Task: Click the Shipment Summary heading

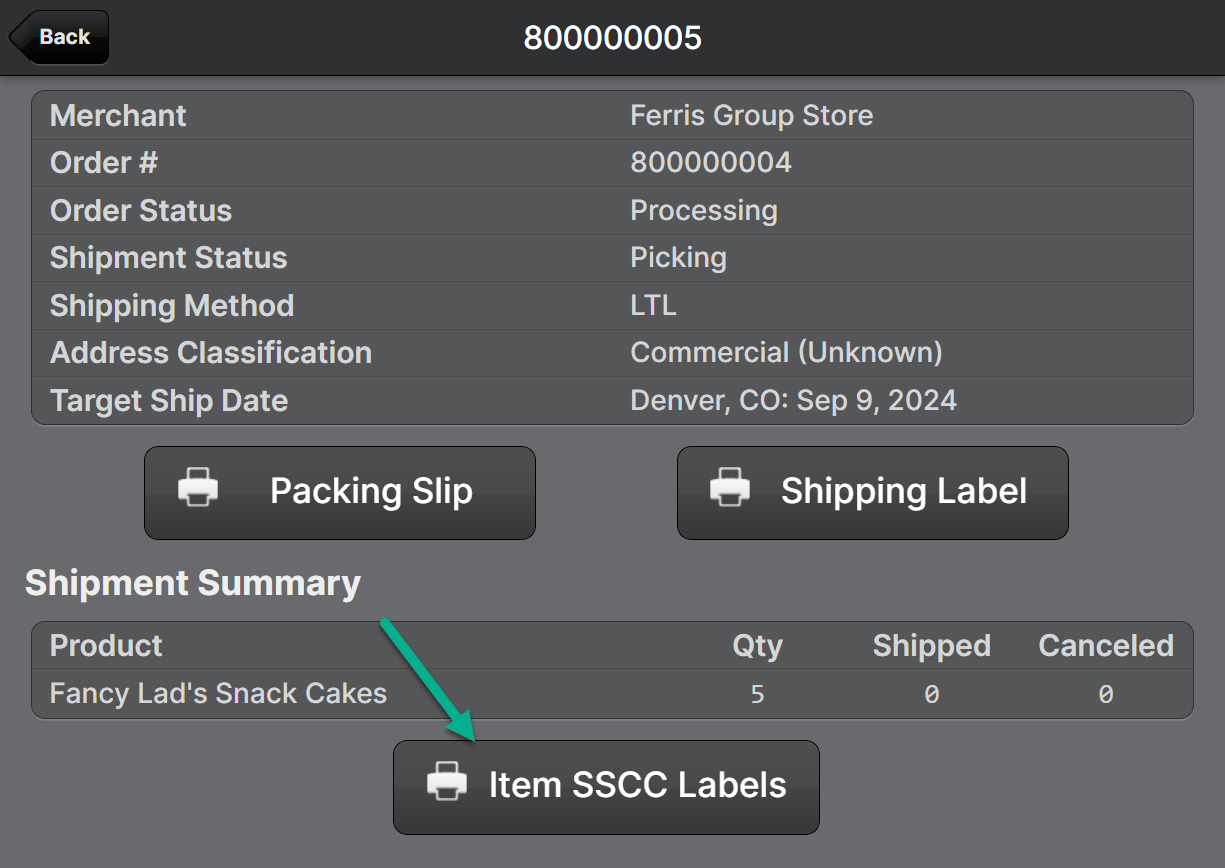Action: tap(193, 583)
